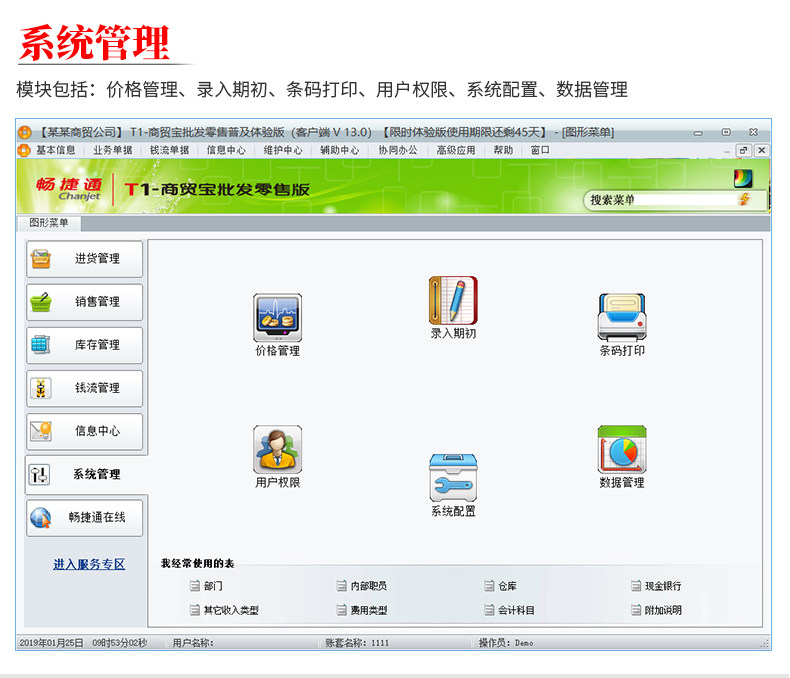Open the 系统配置 toolbox icon
The height and width of the screenshot is (678, 790).
[x=453, y=478]
